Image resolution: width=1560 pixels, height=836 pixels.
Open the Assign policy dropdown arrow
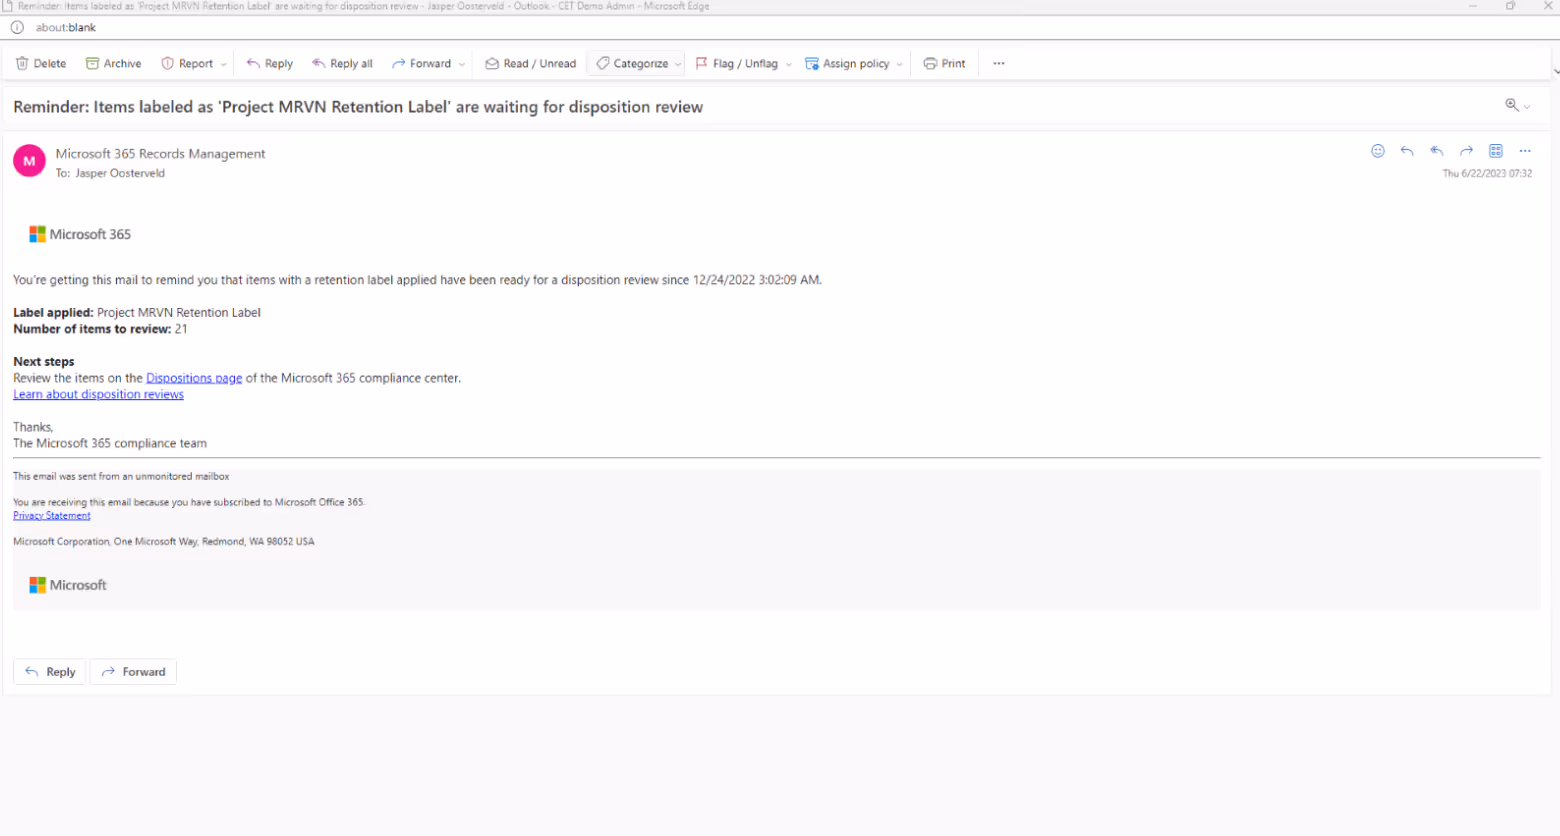[x=900, y=64]
